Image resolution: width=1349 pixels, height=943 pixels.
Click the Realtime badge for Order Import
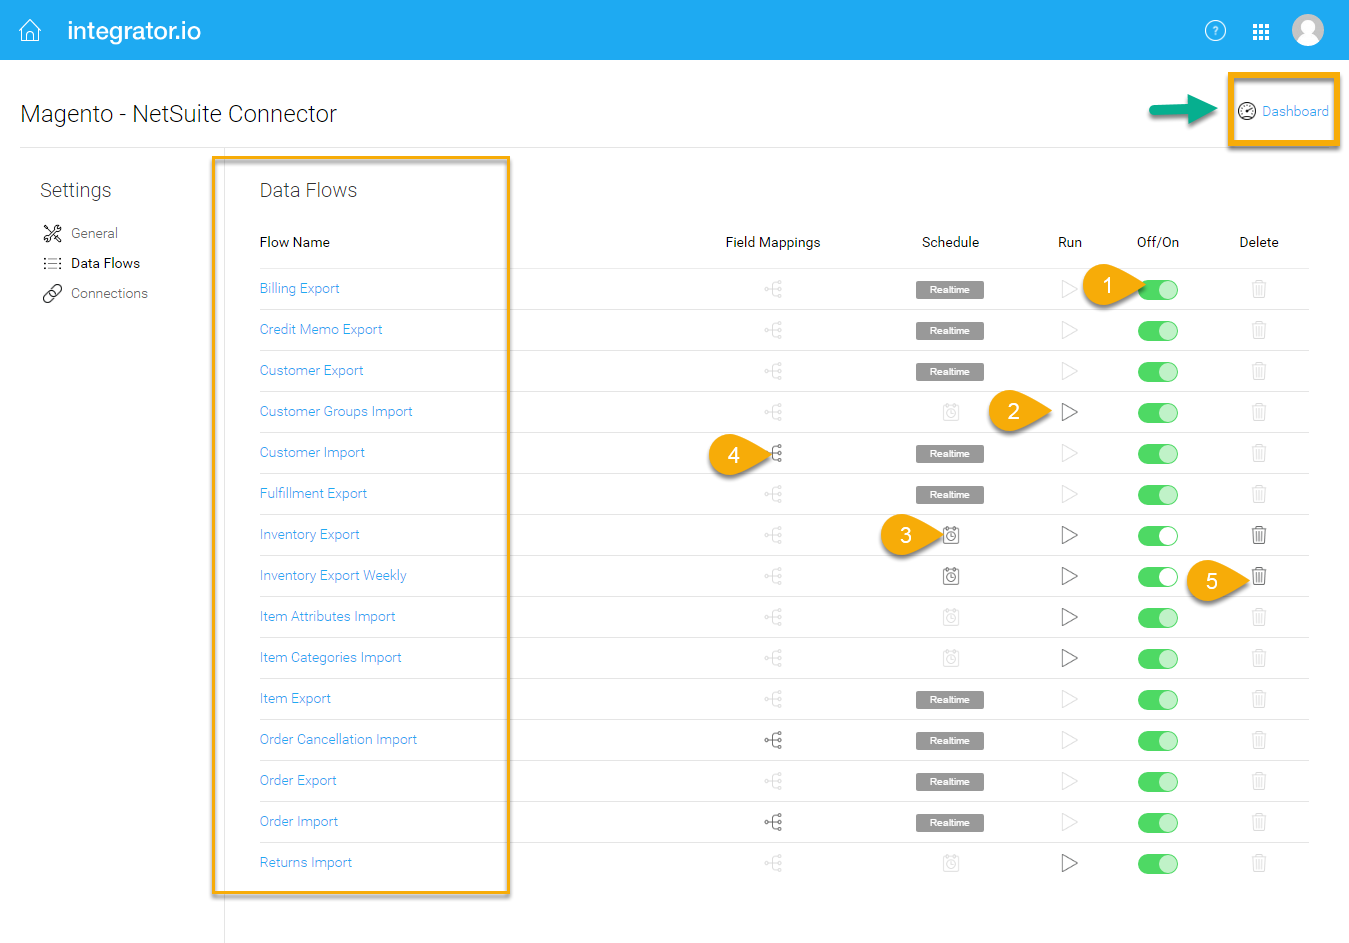[x=950, y=823]
